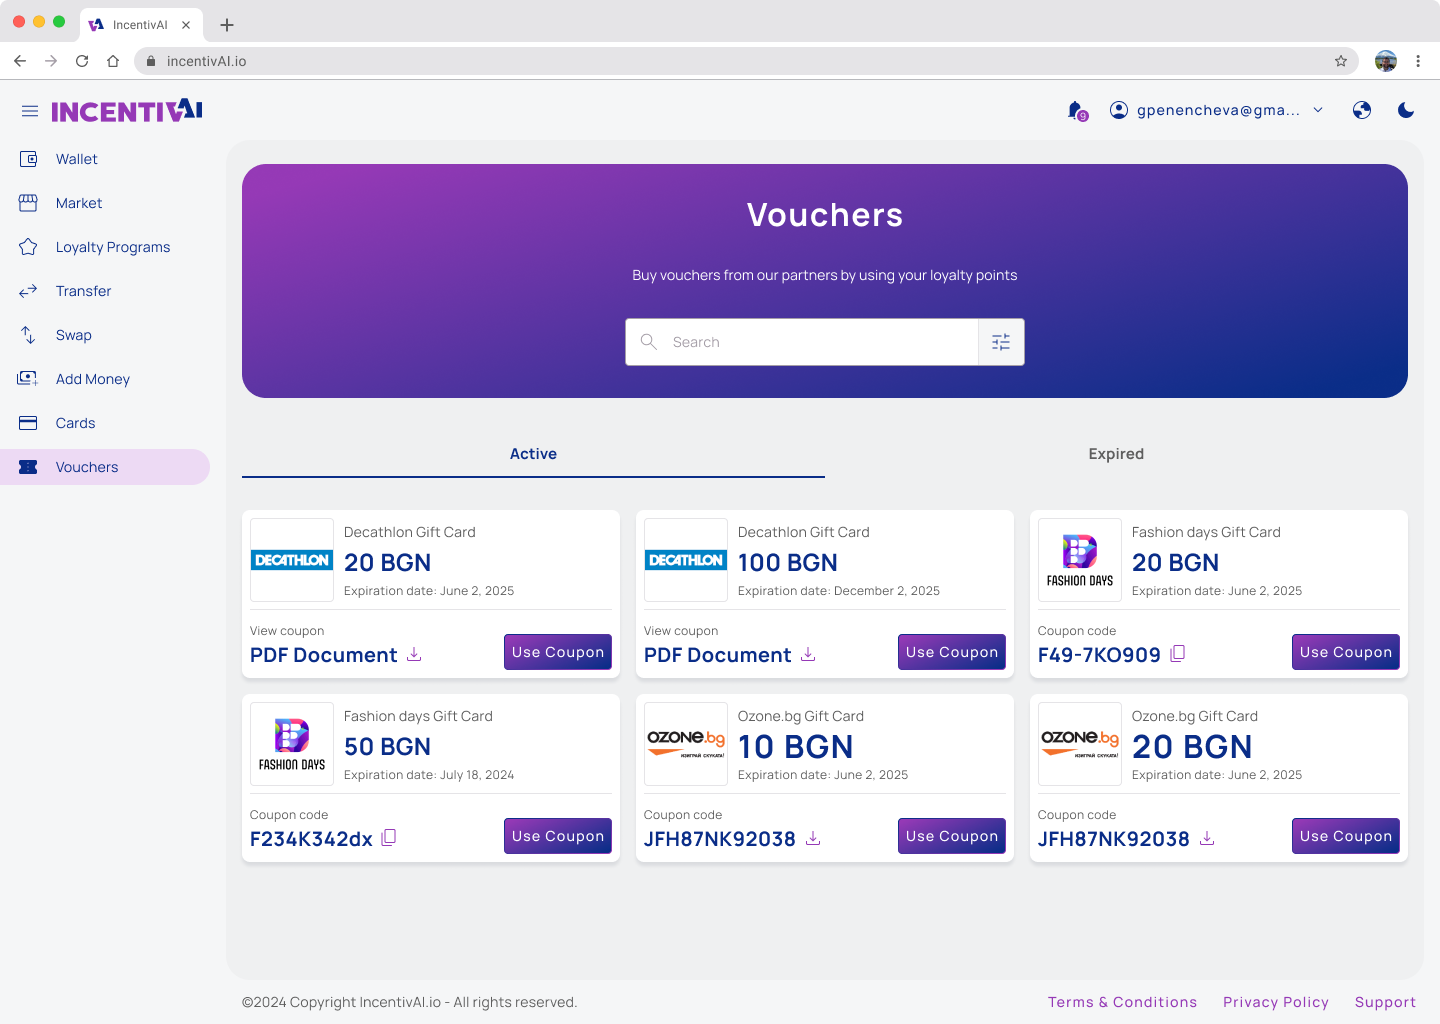The width and height of the screenshot is (1440, 1024).
Task: Open the notifications bell icon
Action: (1074, 110)
